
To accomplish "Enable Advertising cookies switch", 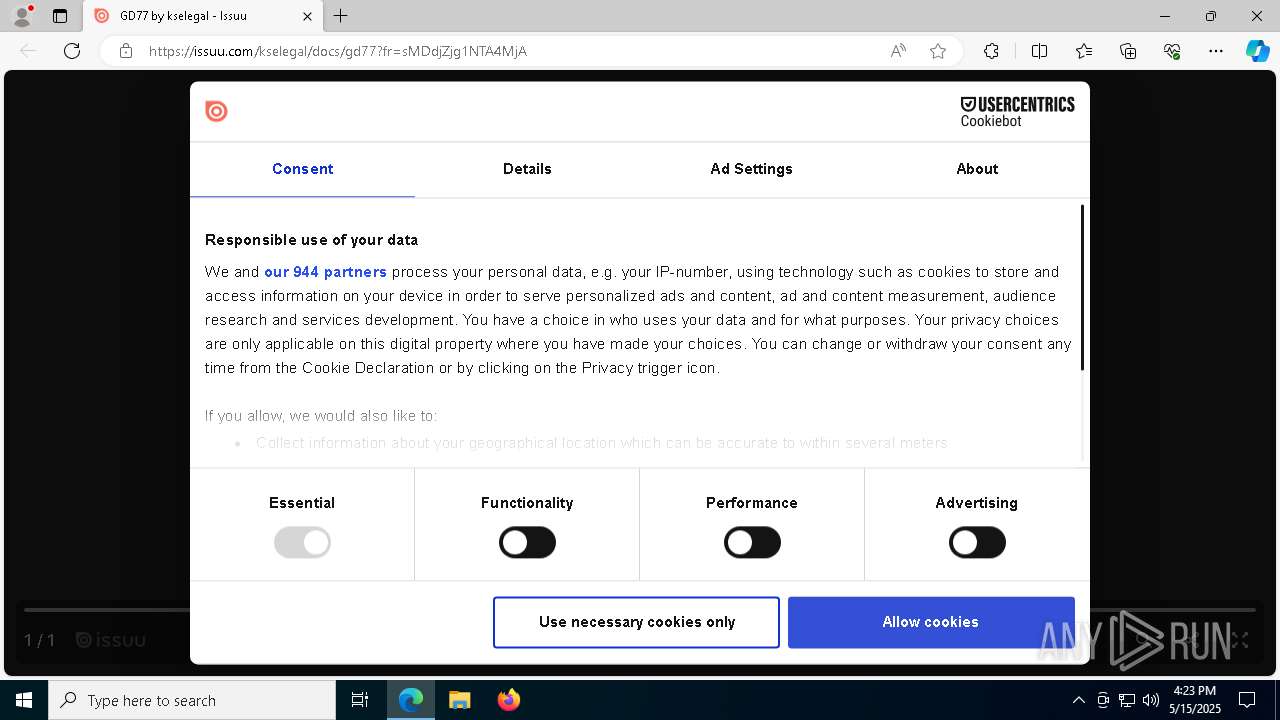I will click(977, 543).
